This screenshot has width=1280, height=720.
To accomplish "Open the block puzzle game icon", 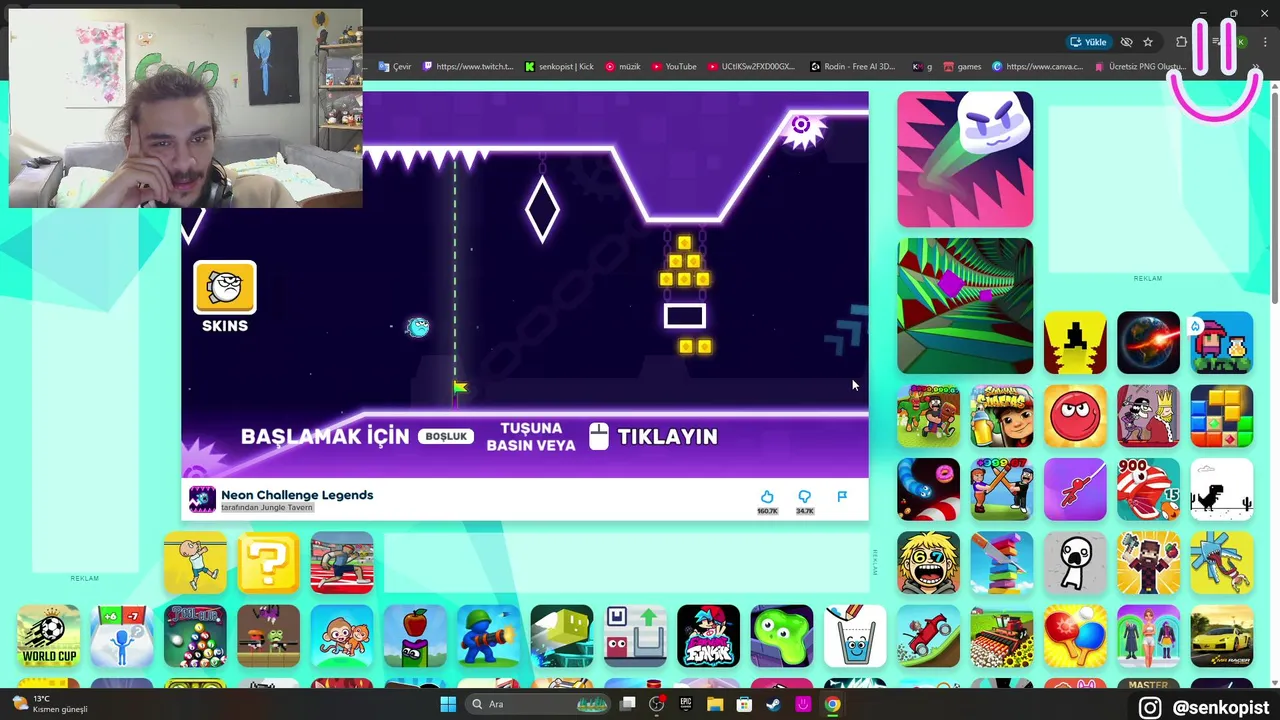I will [x=1222, y=416].
